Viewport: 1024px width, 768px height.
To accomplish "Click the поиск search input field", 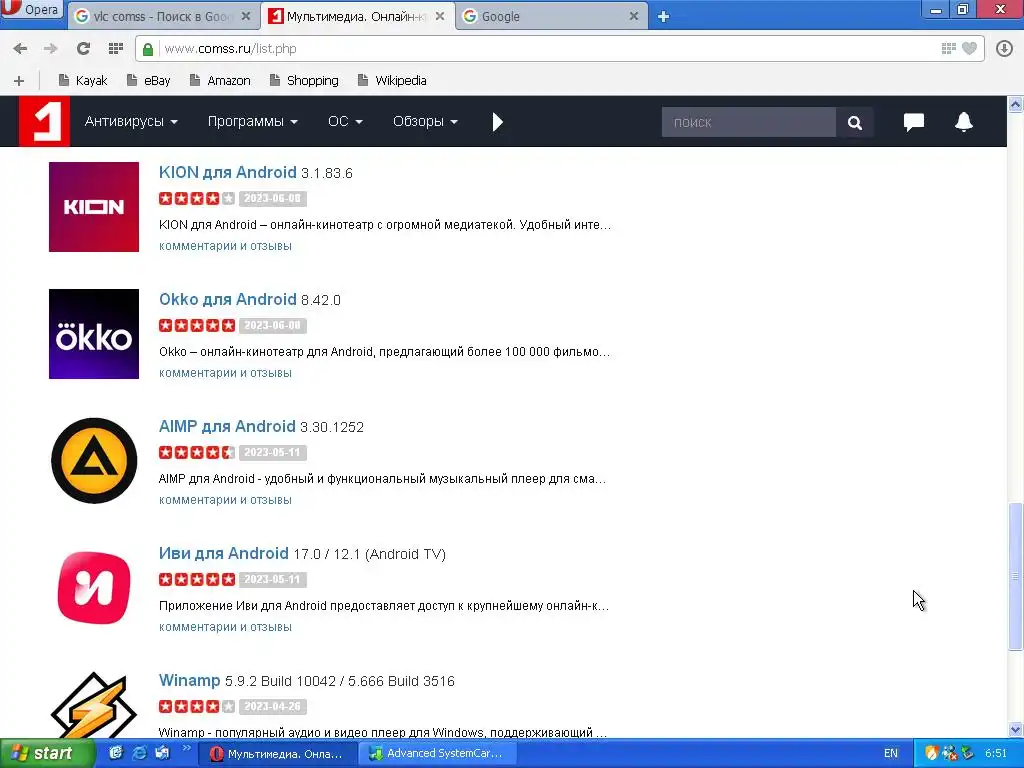I will (748, 122).
